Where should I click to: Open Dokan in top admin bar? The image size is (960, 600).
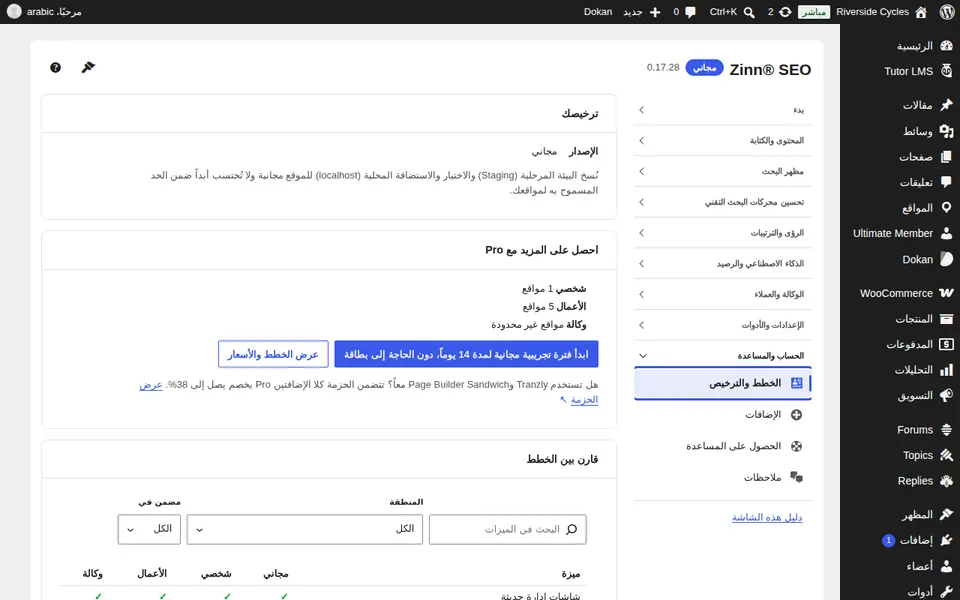[x=598, y=12]
